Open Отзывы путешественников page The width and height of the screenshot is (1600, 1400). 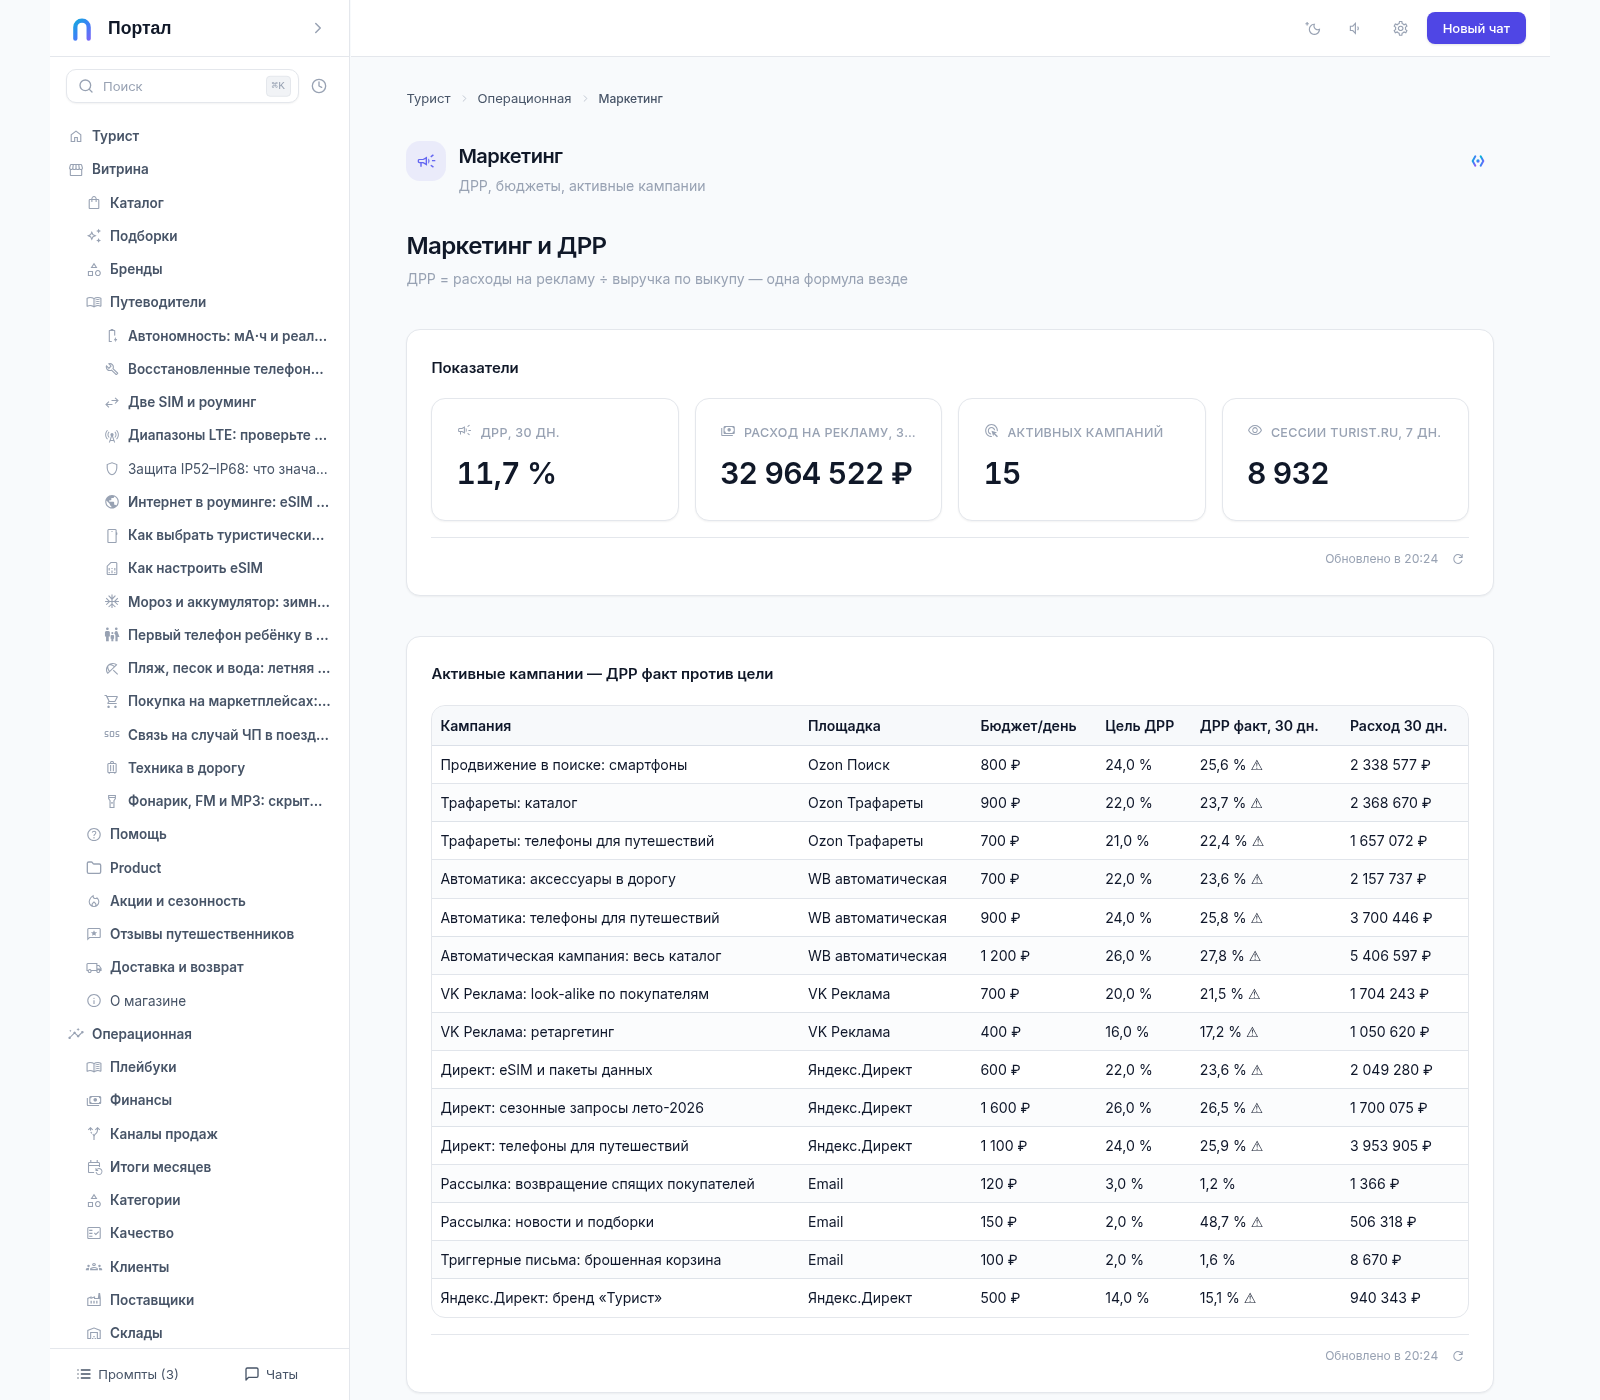[x=200, y=934]
